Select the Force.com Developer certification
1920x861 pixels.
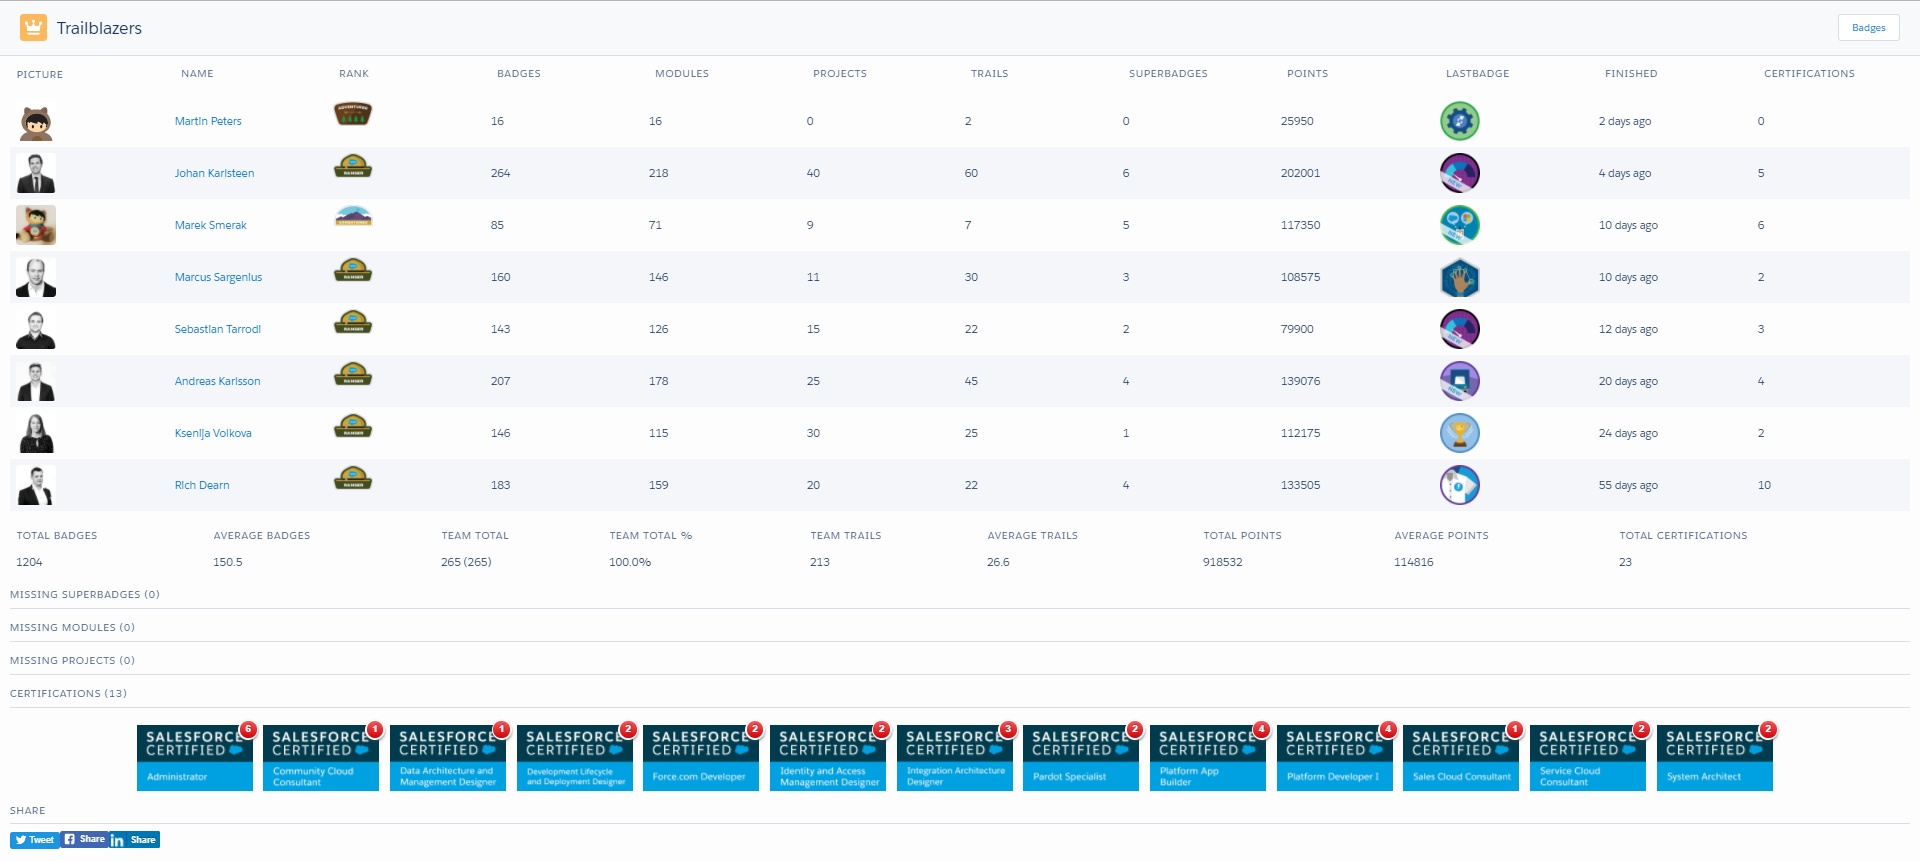pyautogui.click(x=701, y=758)
